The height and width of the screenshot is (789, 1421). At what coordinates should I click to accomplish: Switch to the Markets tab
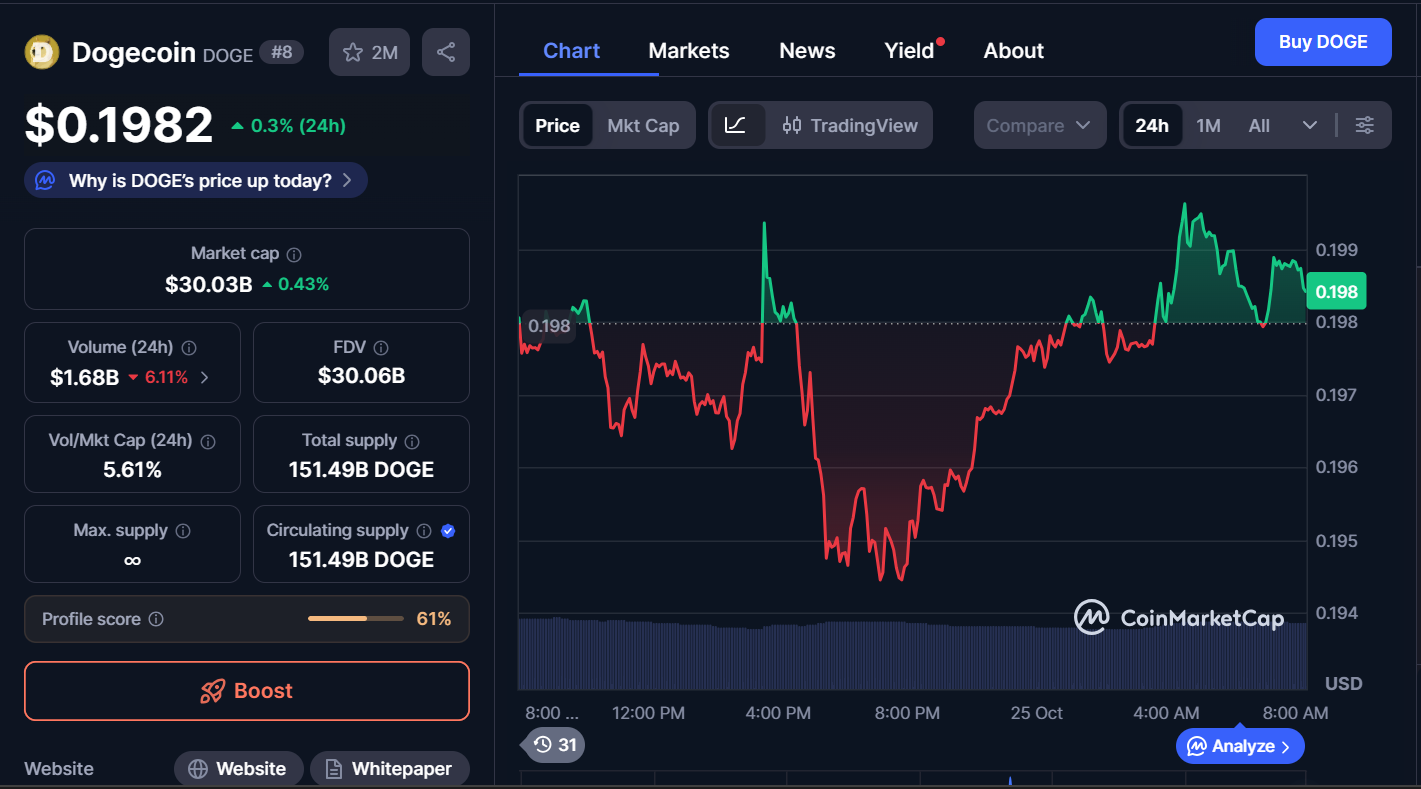(688, 51)
